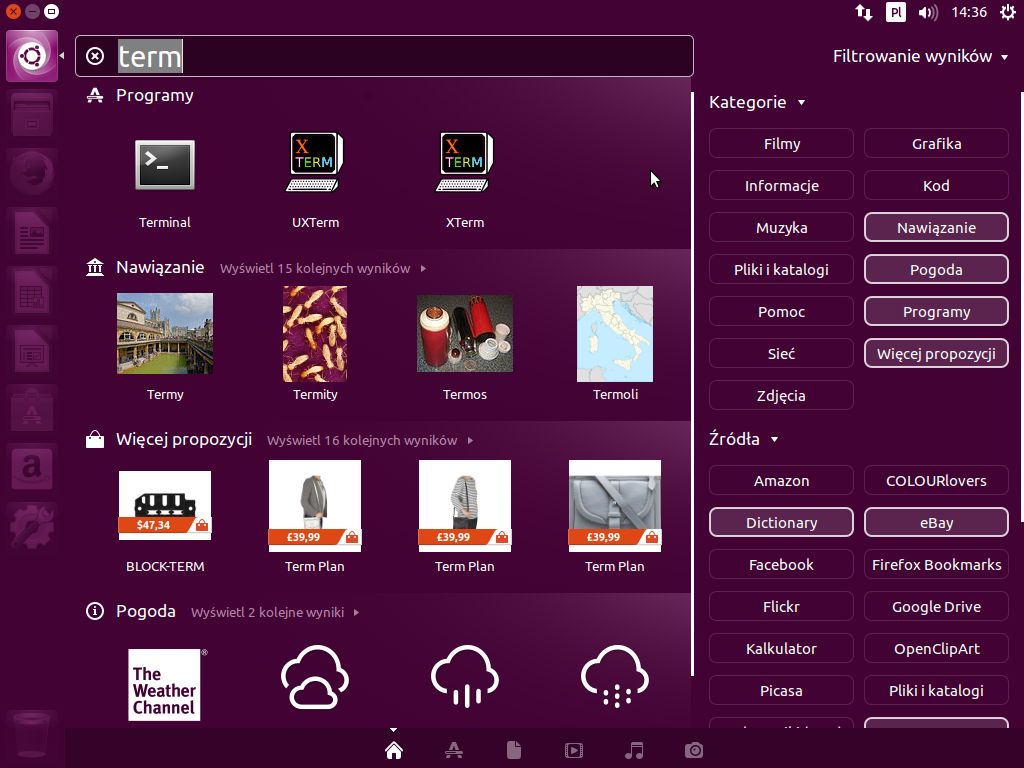
Task: Open the Video lens icon
Action: point(573,750)
